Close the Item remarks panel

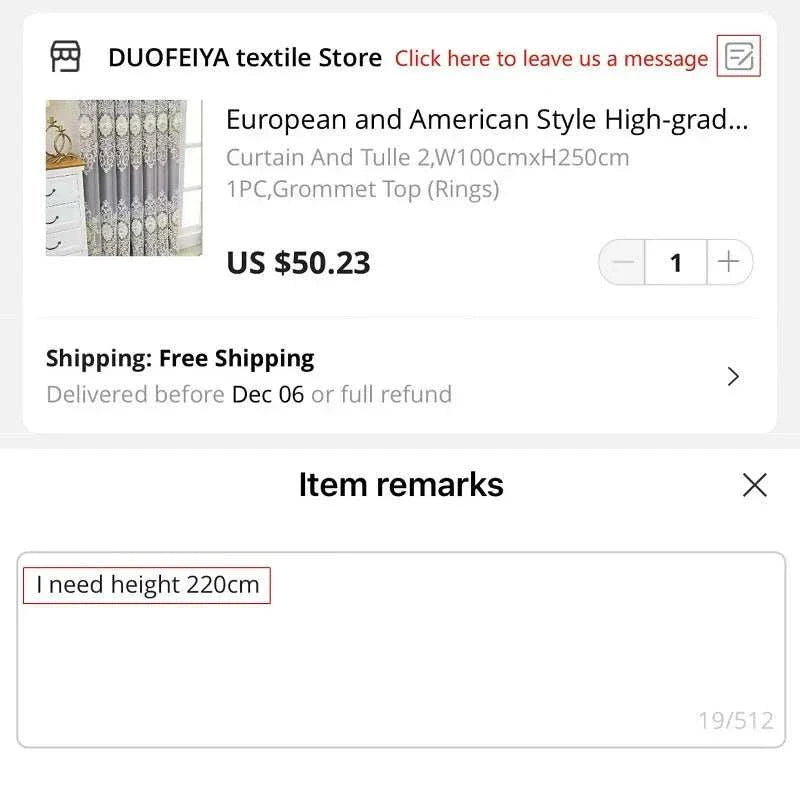[x=755, y=485]
